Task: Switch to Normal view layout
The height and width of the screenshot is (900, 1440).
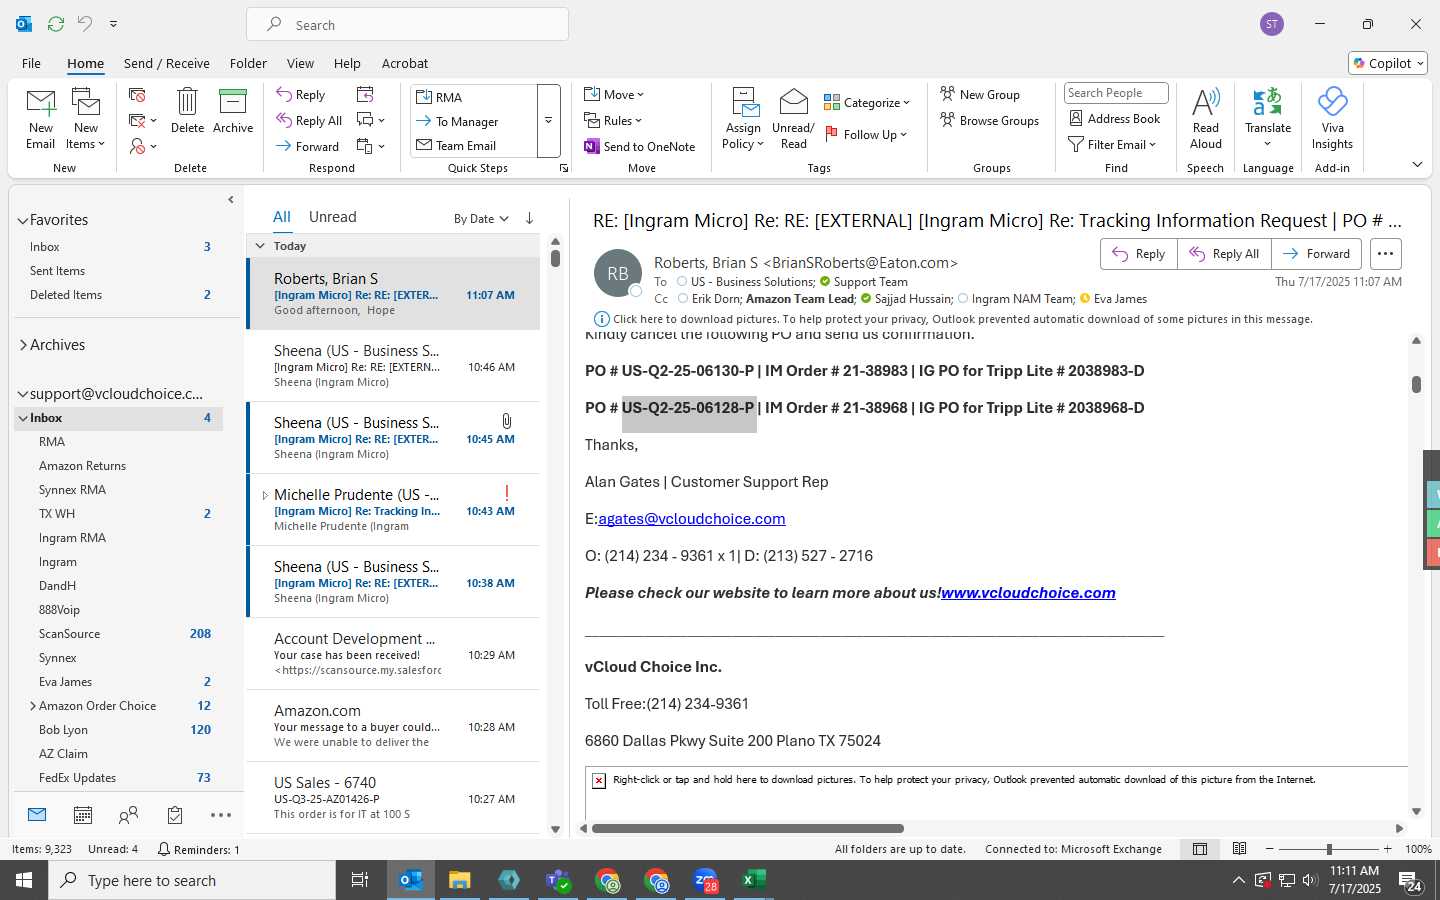Action: (x=1199, y=849)
